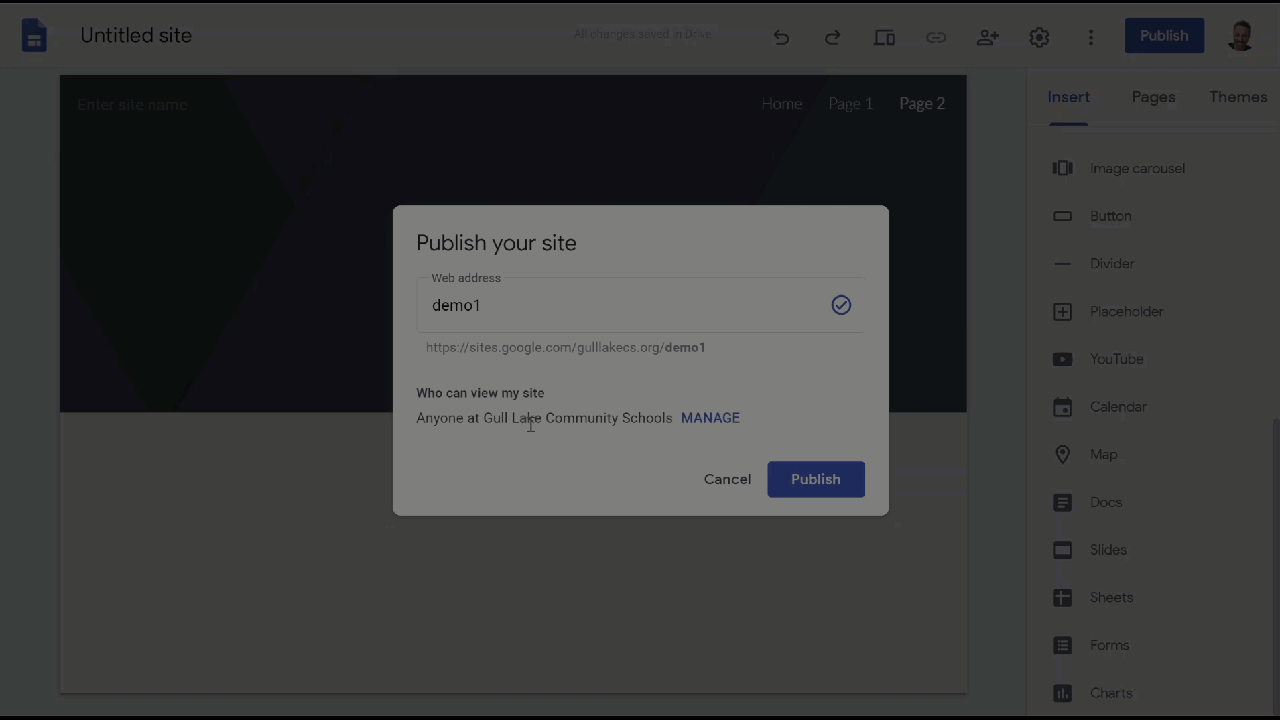Insert a Slides file
This screenshot has height=720, width=1280.
pos(1089,550)
